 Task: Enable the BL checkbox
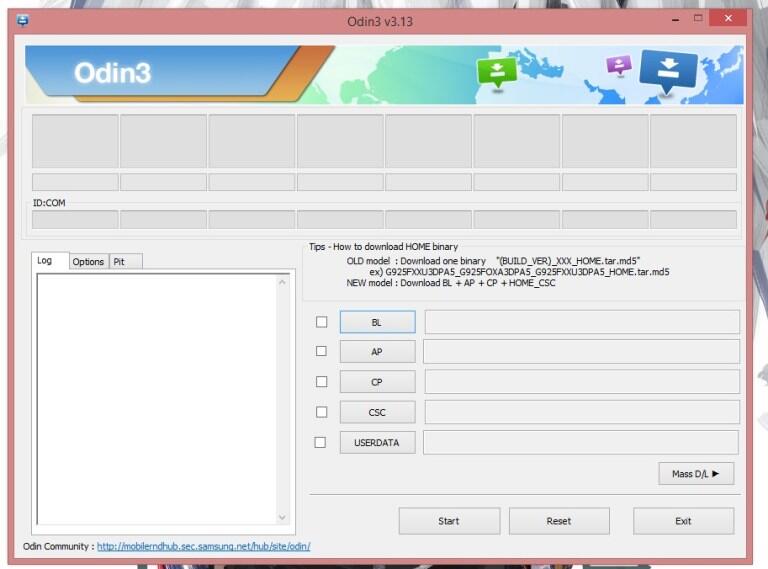321,322
